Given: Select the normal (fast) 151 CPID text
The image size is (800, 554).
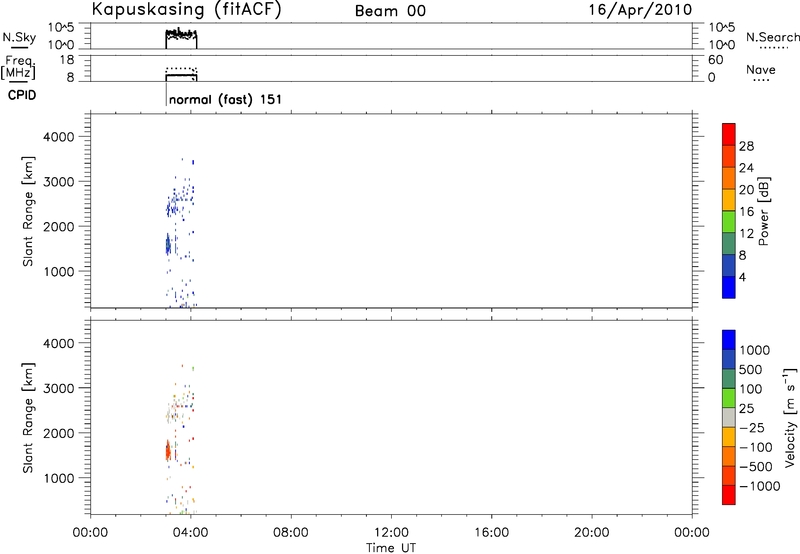Looking at the screenshot, I should [x=225, y=99].
